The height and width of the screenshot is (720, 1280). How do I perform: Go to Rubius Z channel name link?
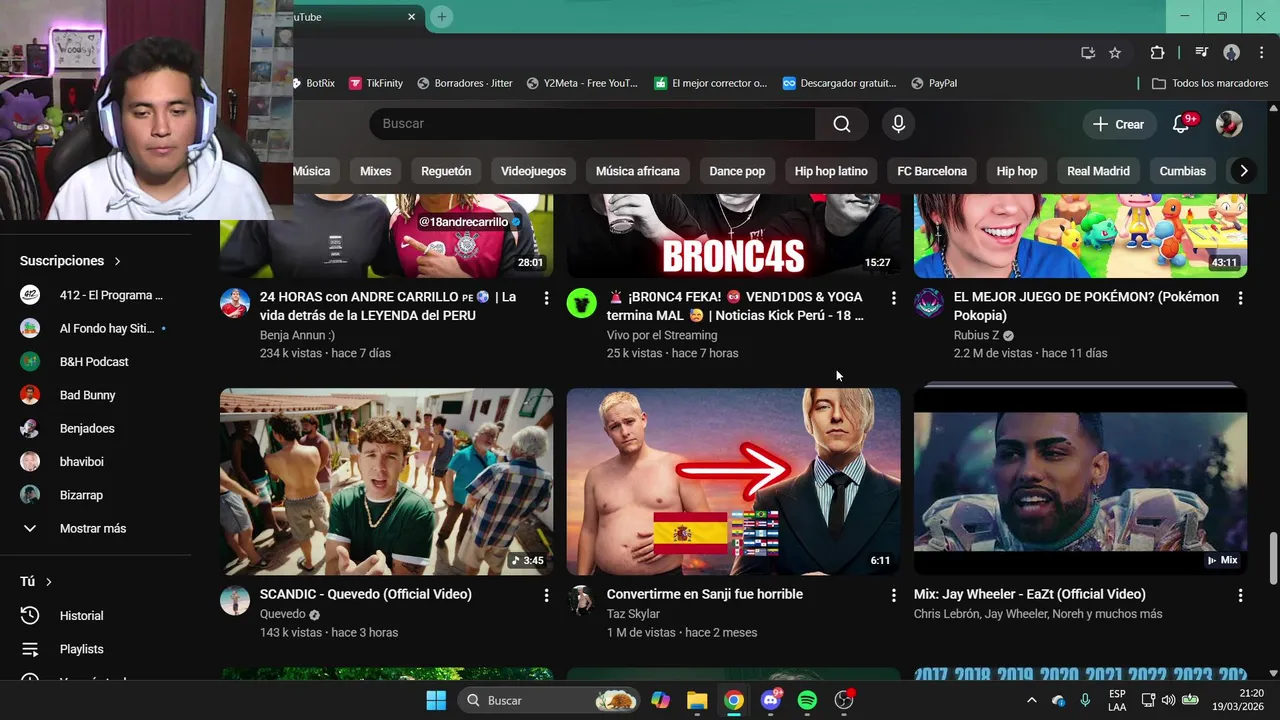click(x=976, y=335)
